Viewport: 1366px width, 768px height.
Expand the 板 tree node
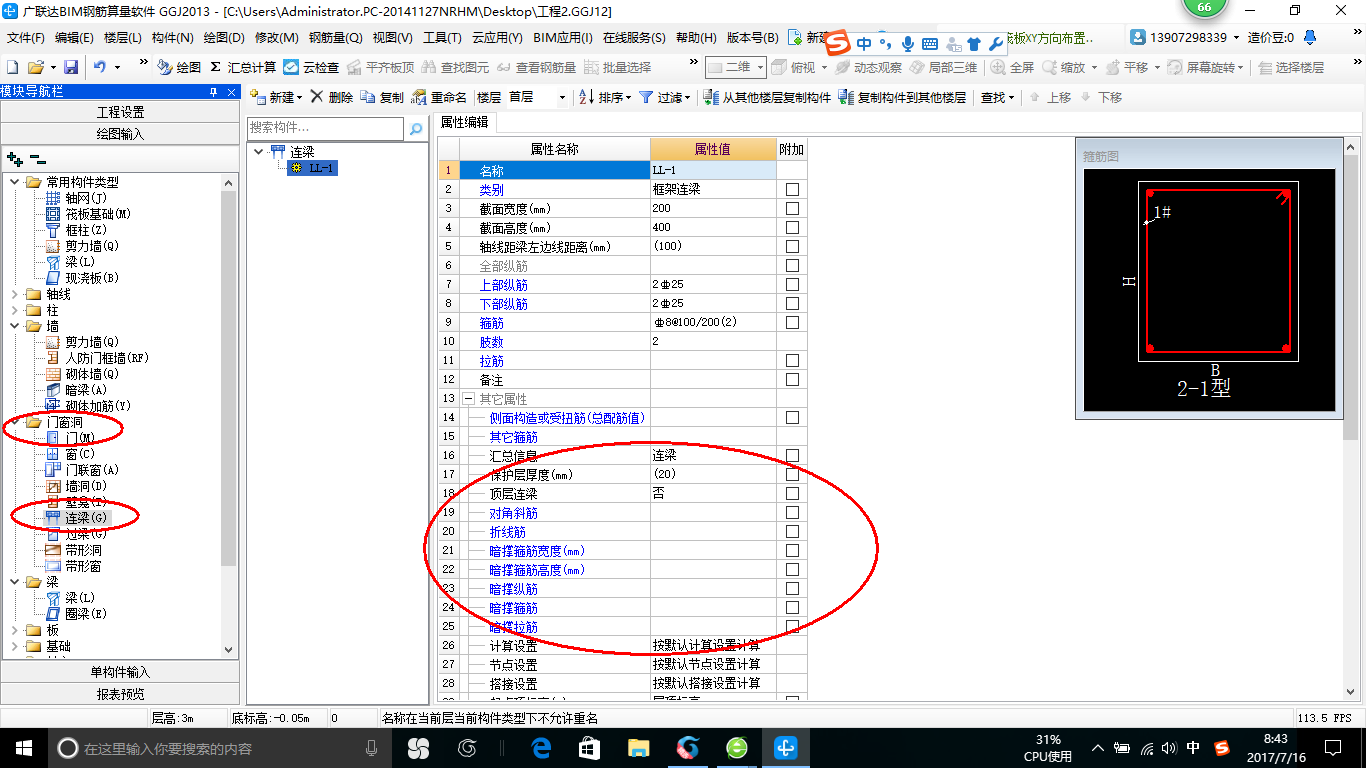pyautogui.click(x=15, y=630)
